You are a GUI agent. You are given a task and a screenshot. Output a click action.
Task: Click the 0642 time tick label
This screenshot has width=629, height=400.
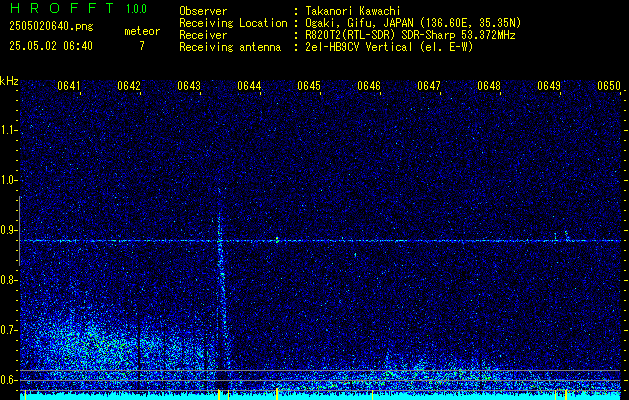pyautogui.click(x=129, y=86)
